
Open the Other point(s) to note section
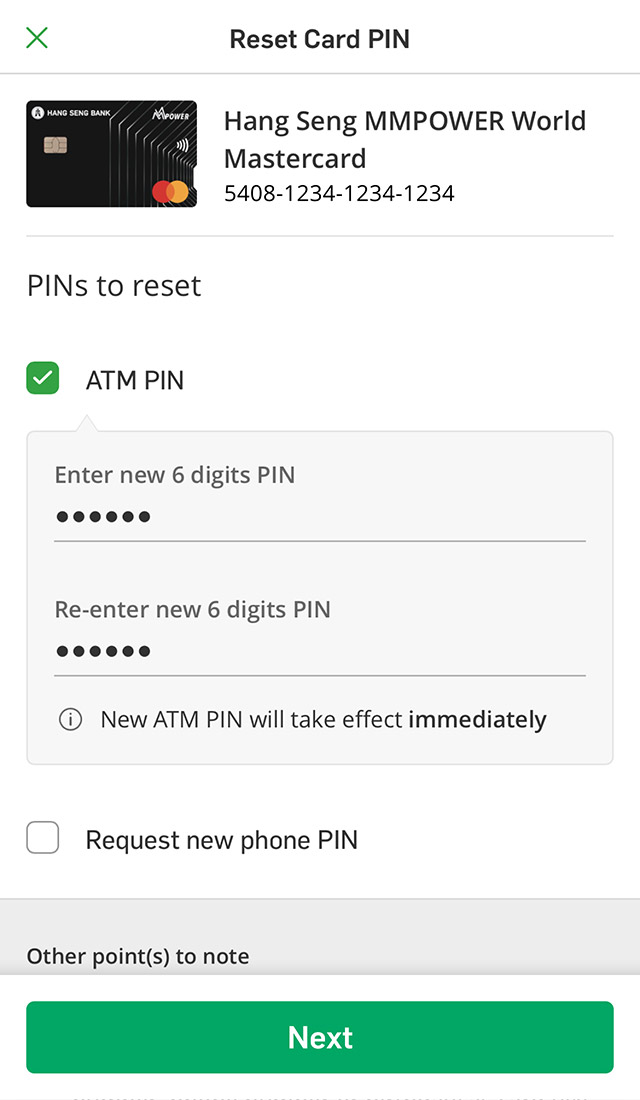(138, 956)
